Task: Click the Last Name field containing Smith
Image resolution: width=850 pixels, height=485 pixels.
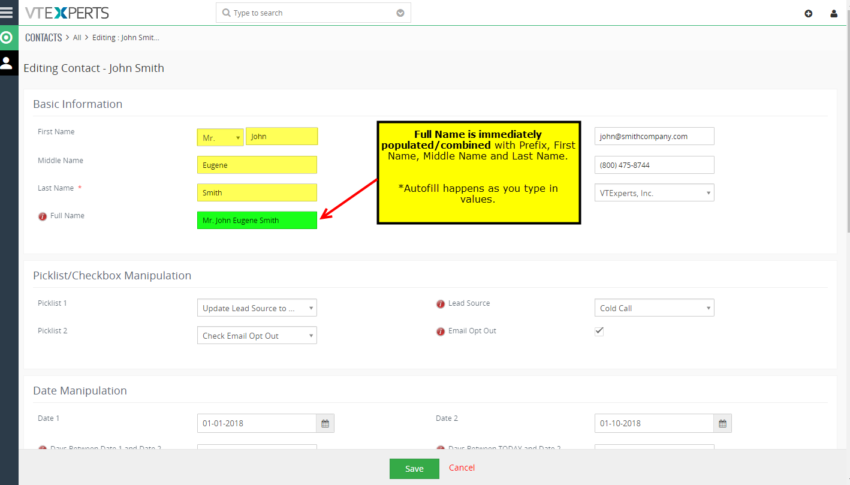Action: (257, 192)
